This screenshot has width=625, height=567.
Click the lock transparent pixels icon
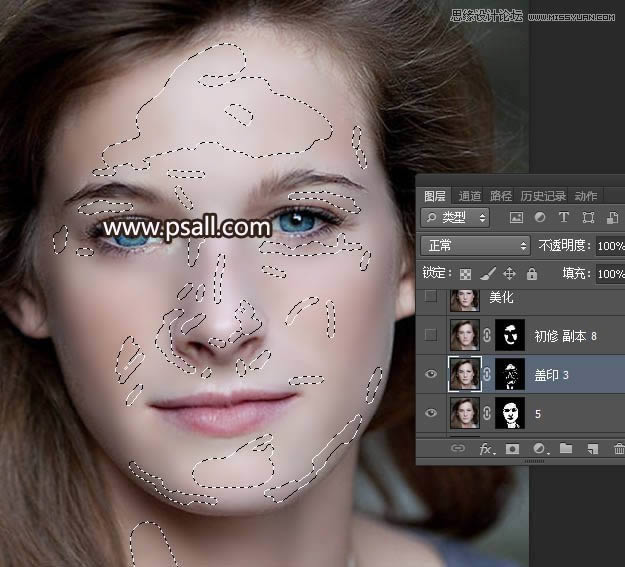464,273
